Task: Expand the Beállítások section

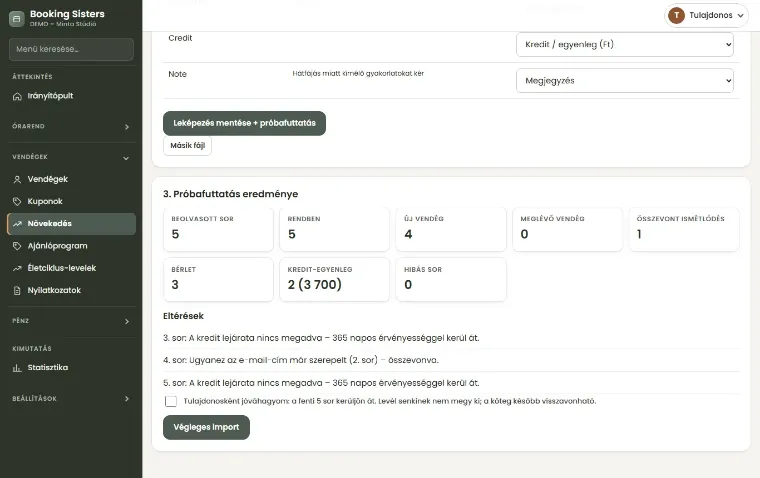Action: 71,398
